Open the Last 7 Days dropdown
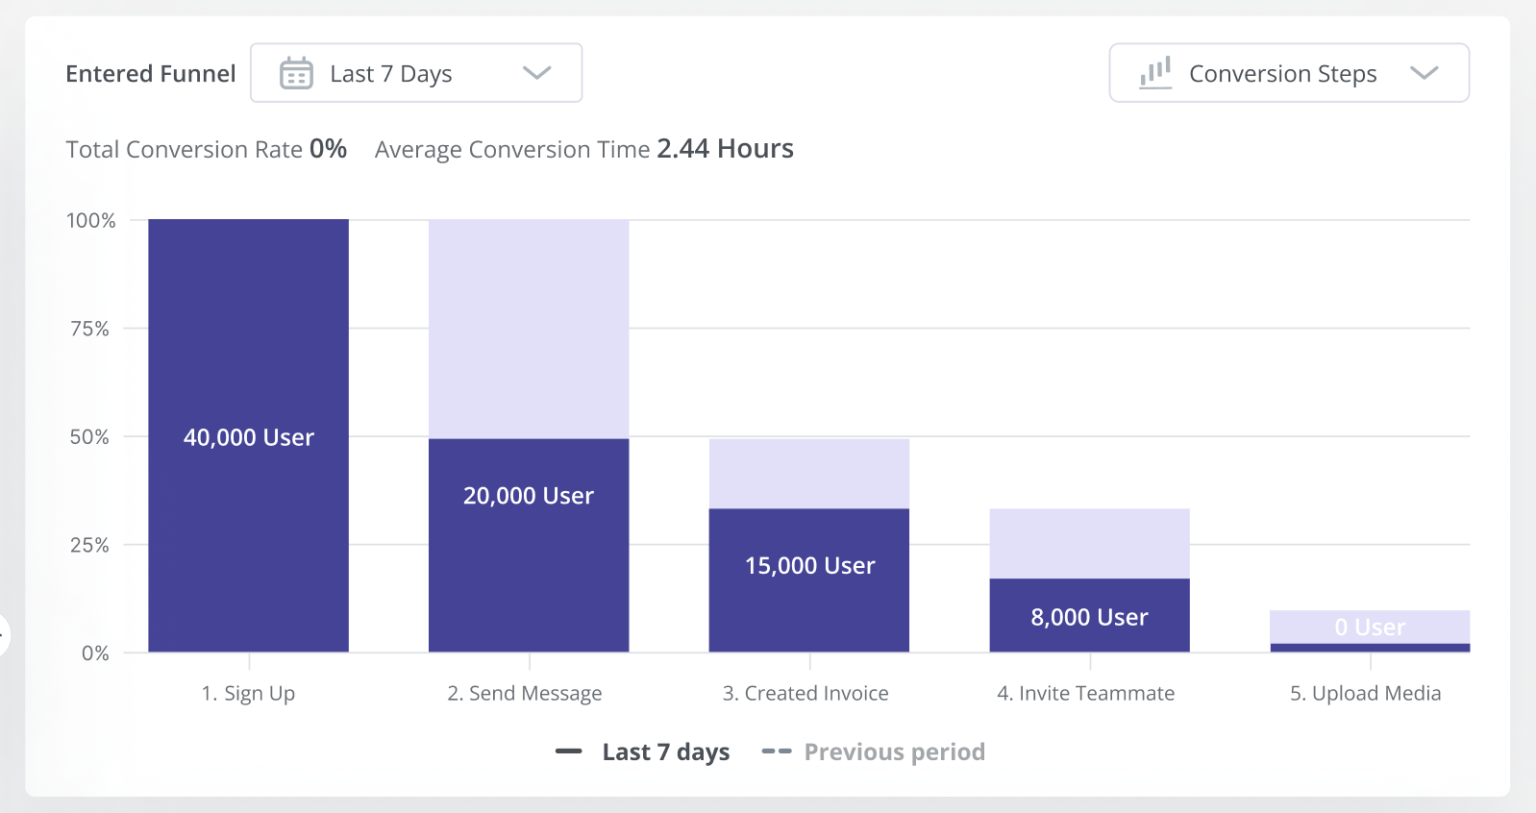 [x=416, y=72]
